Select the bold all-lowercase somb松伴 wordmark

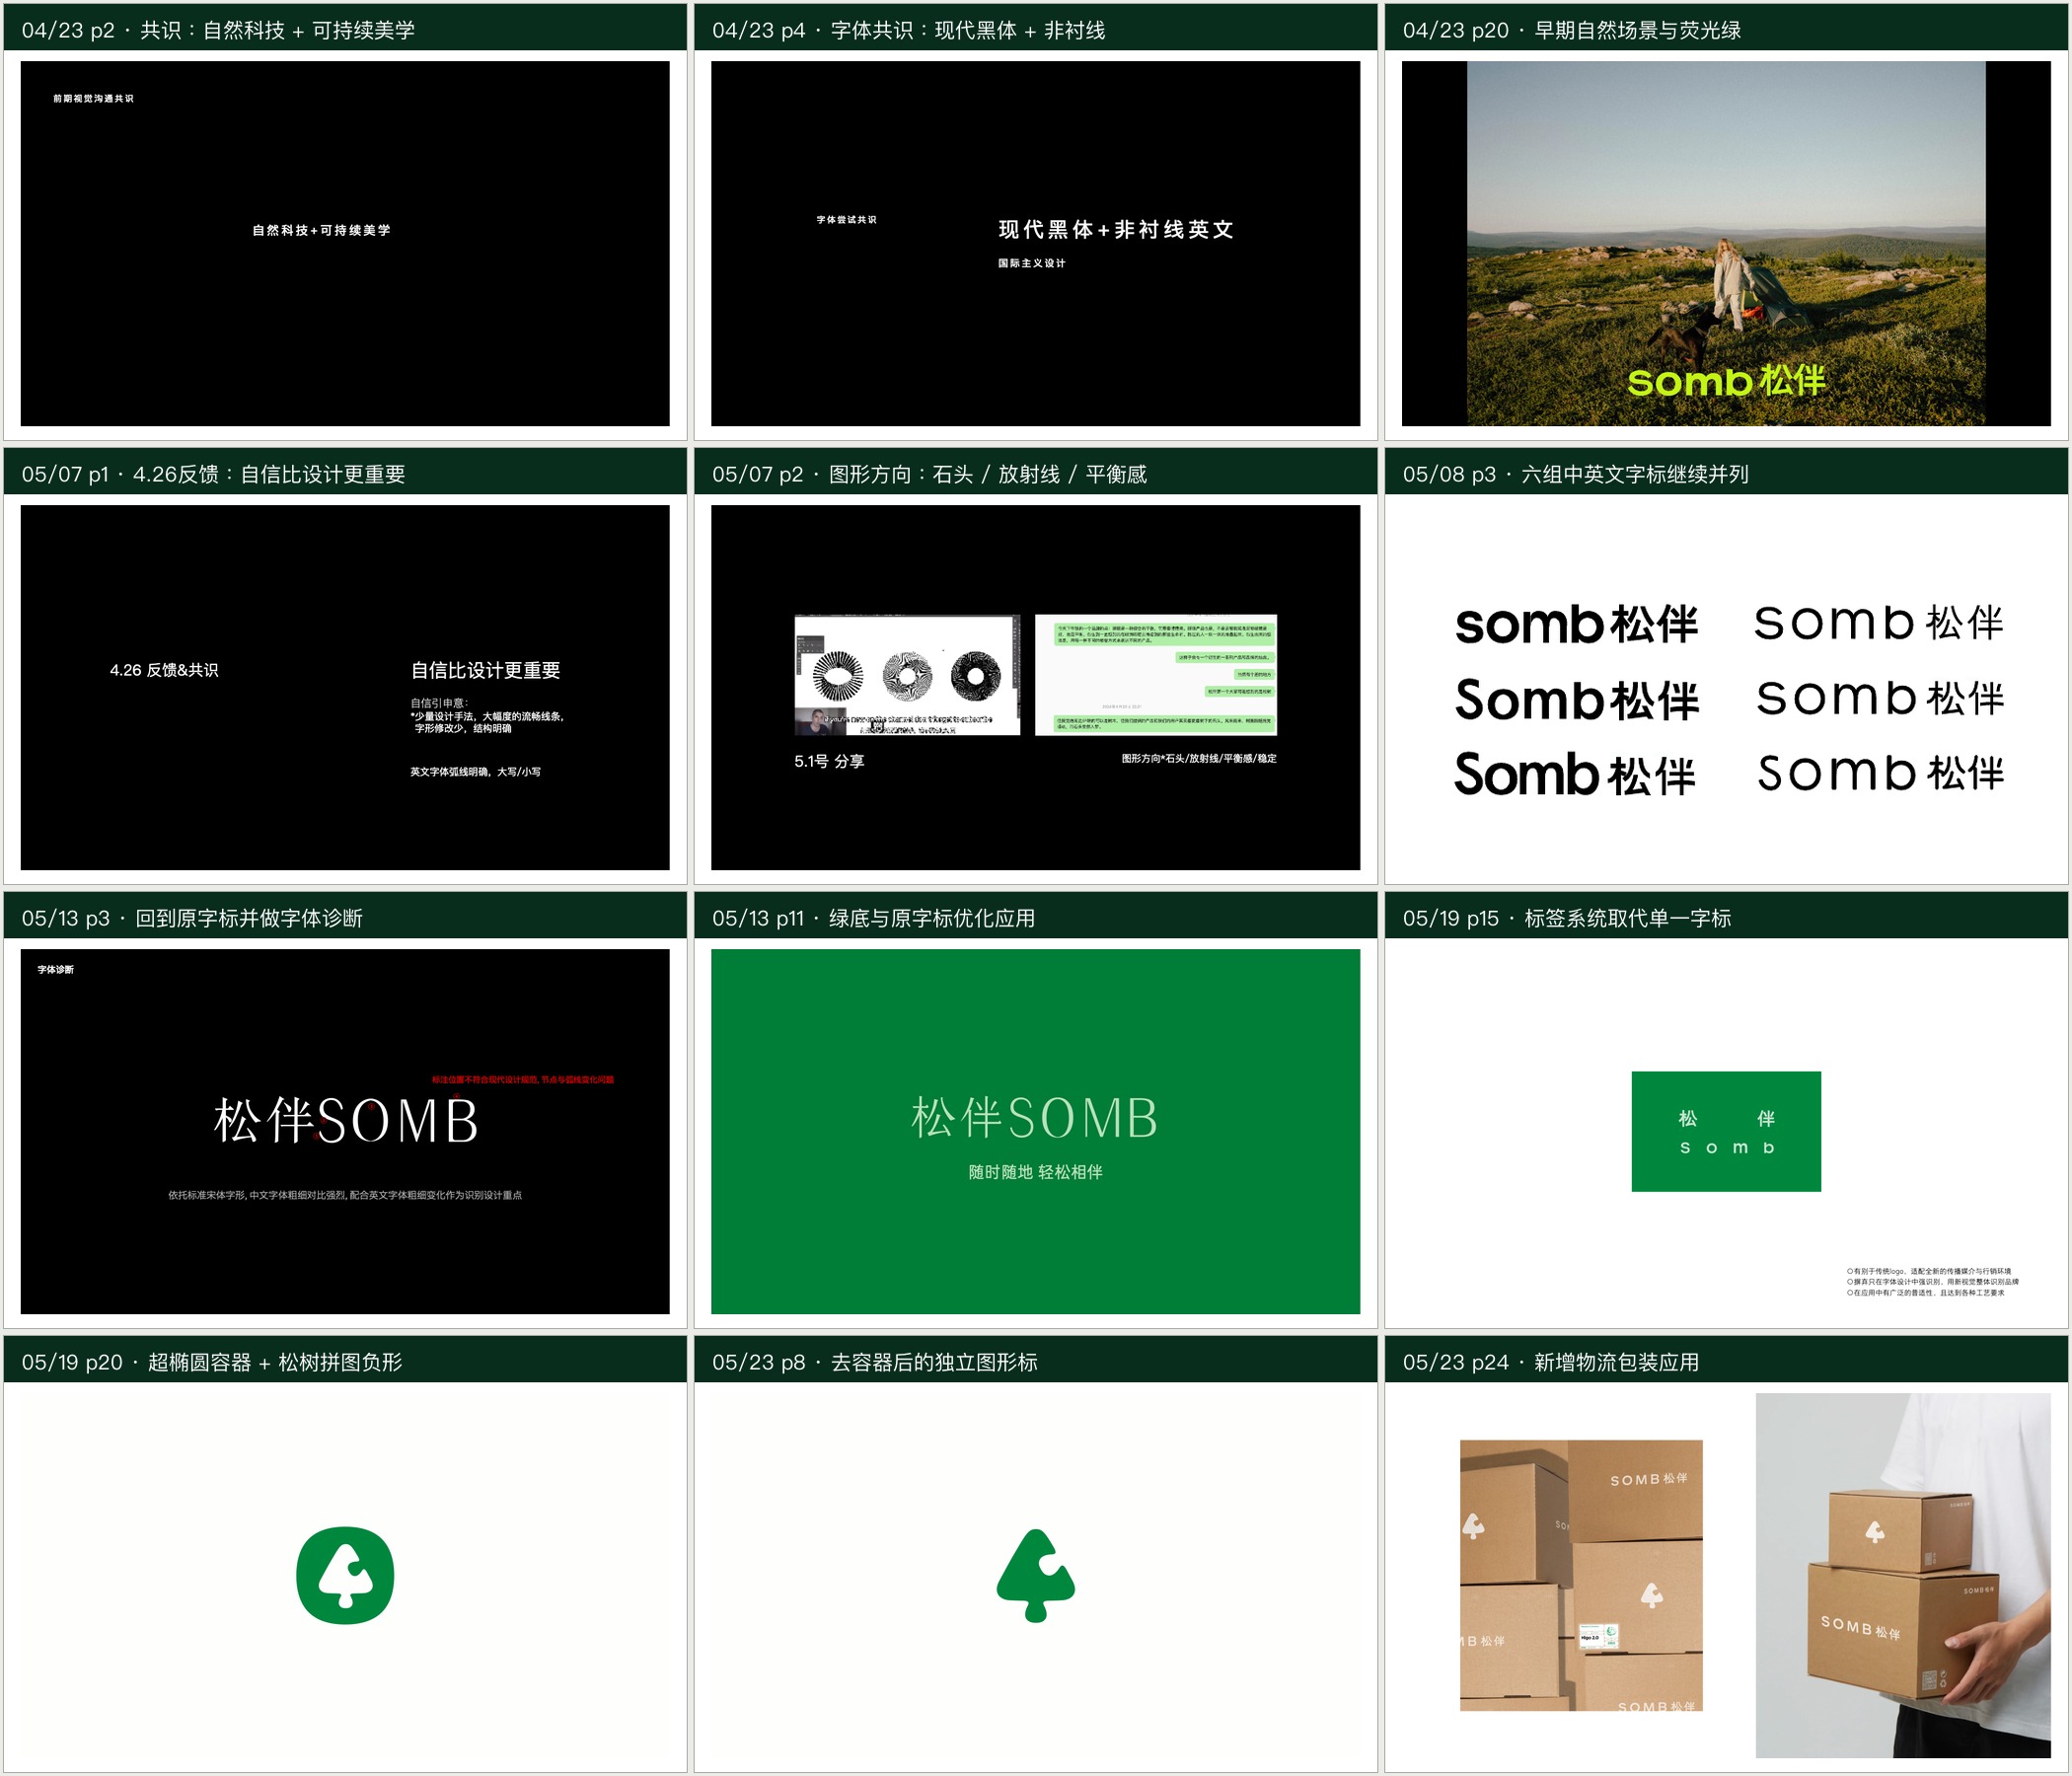pyautogui.click(x=1576, y=624)
